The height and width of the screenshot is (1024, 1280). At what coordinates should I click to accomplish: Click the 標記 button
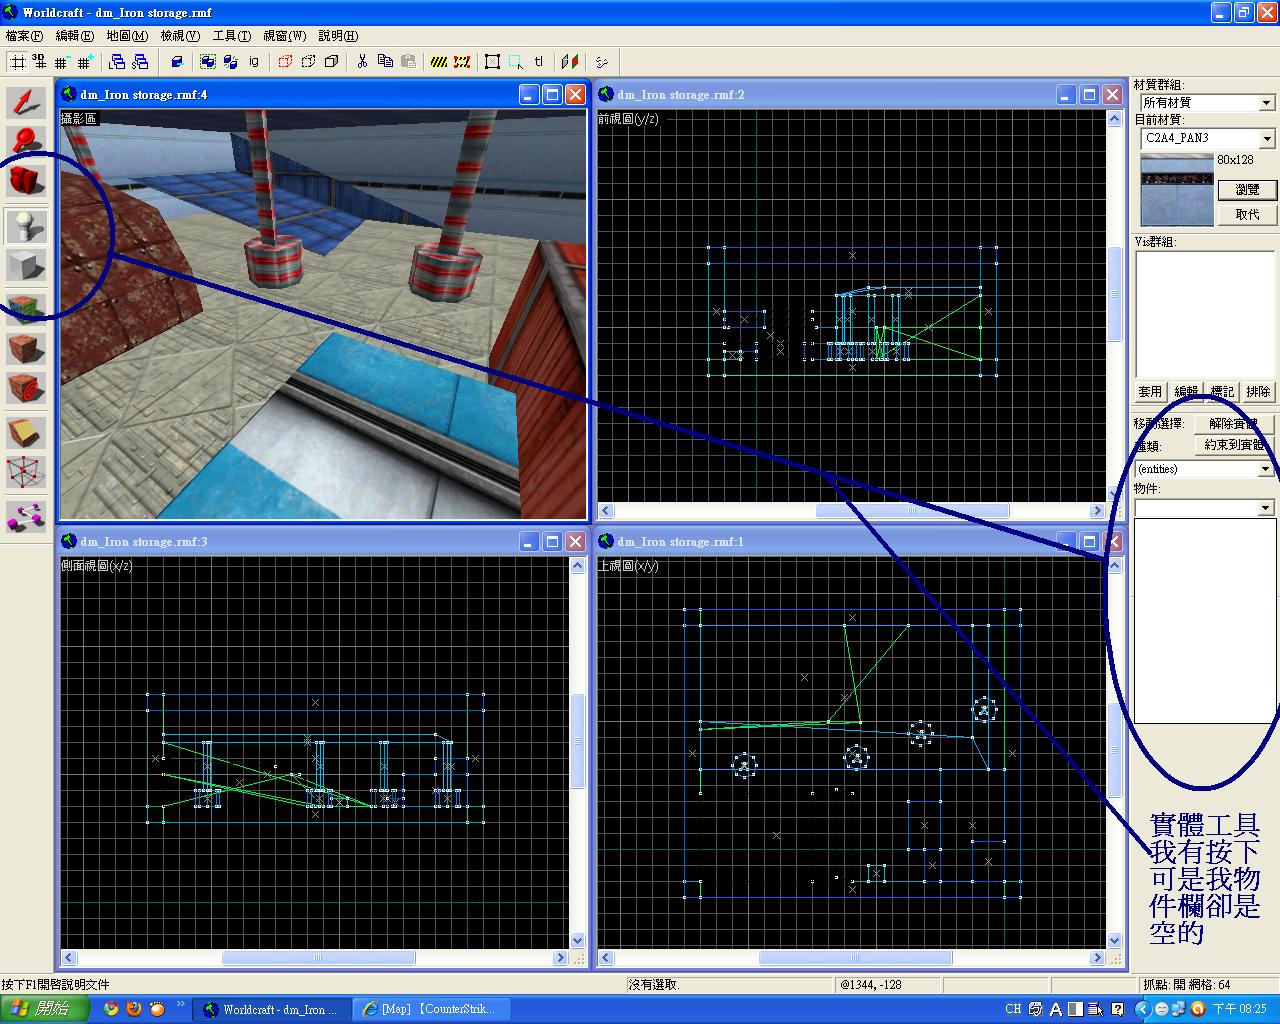(x=1223, y=392)
